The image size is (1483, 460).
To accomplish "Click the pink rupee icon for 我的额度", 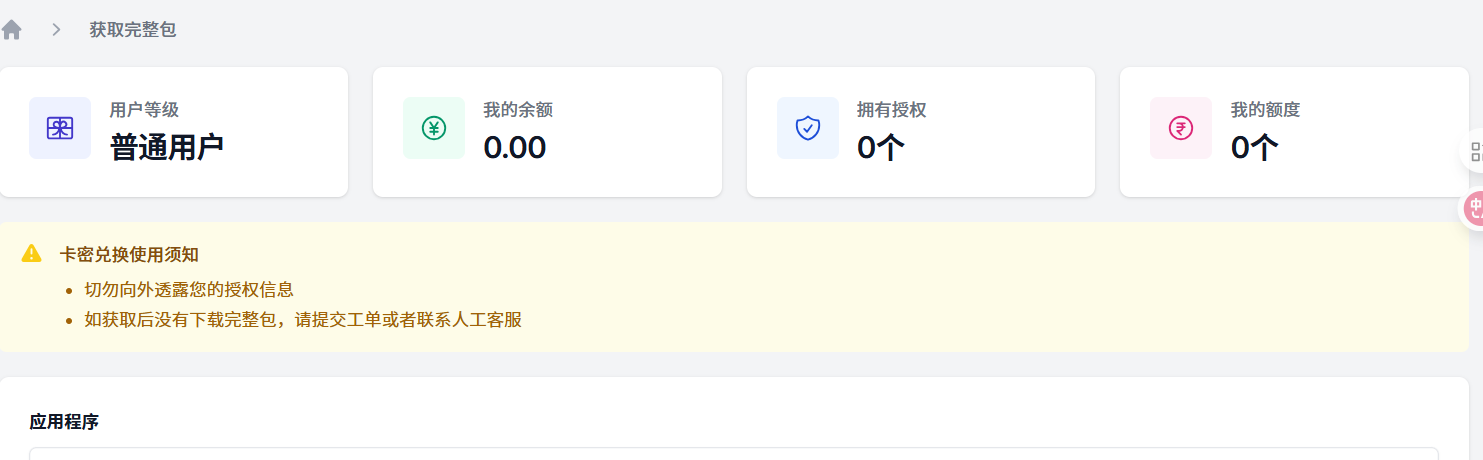I will (x=1181, y=128).
